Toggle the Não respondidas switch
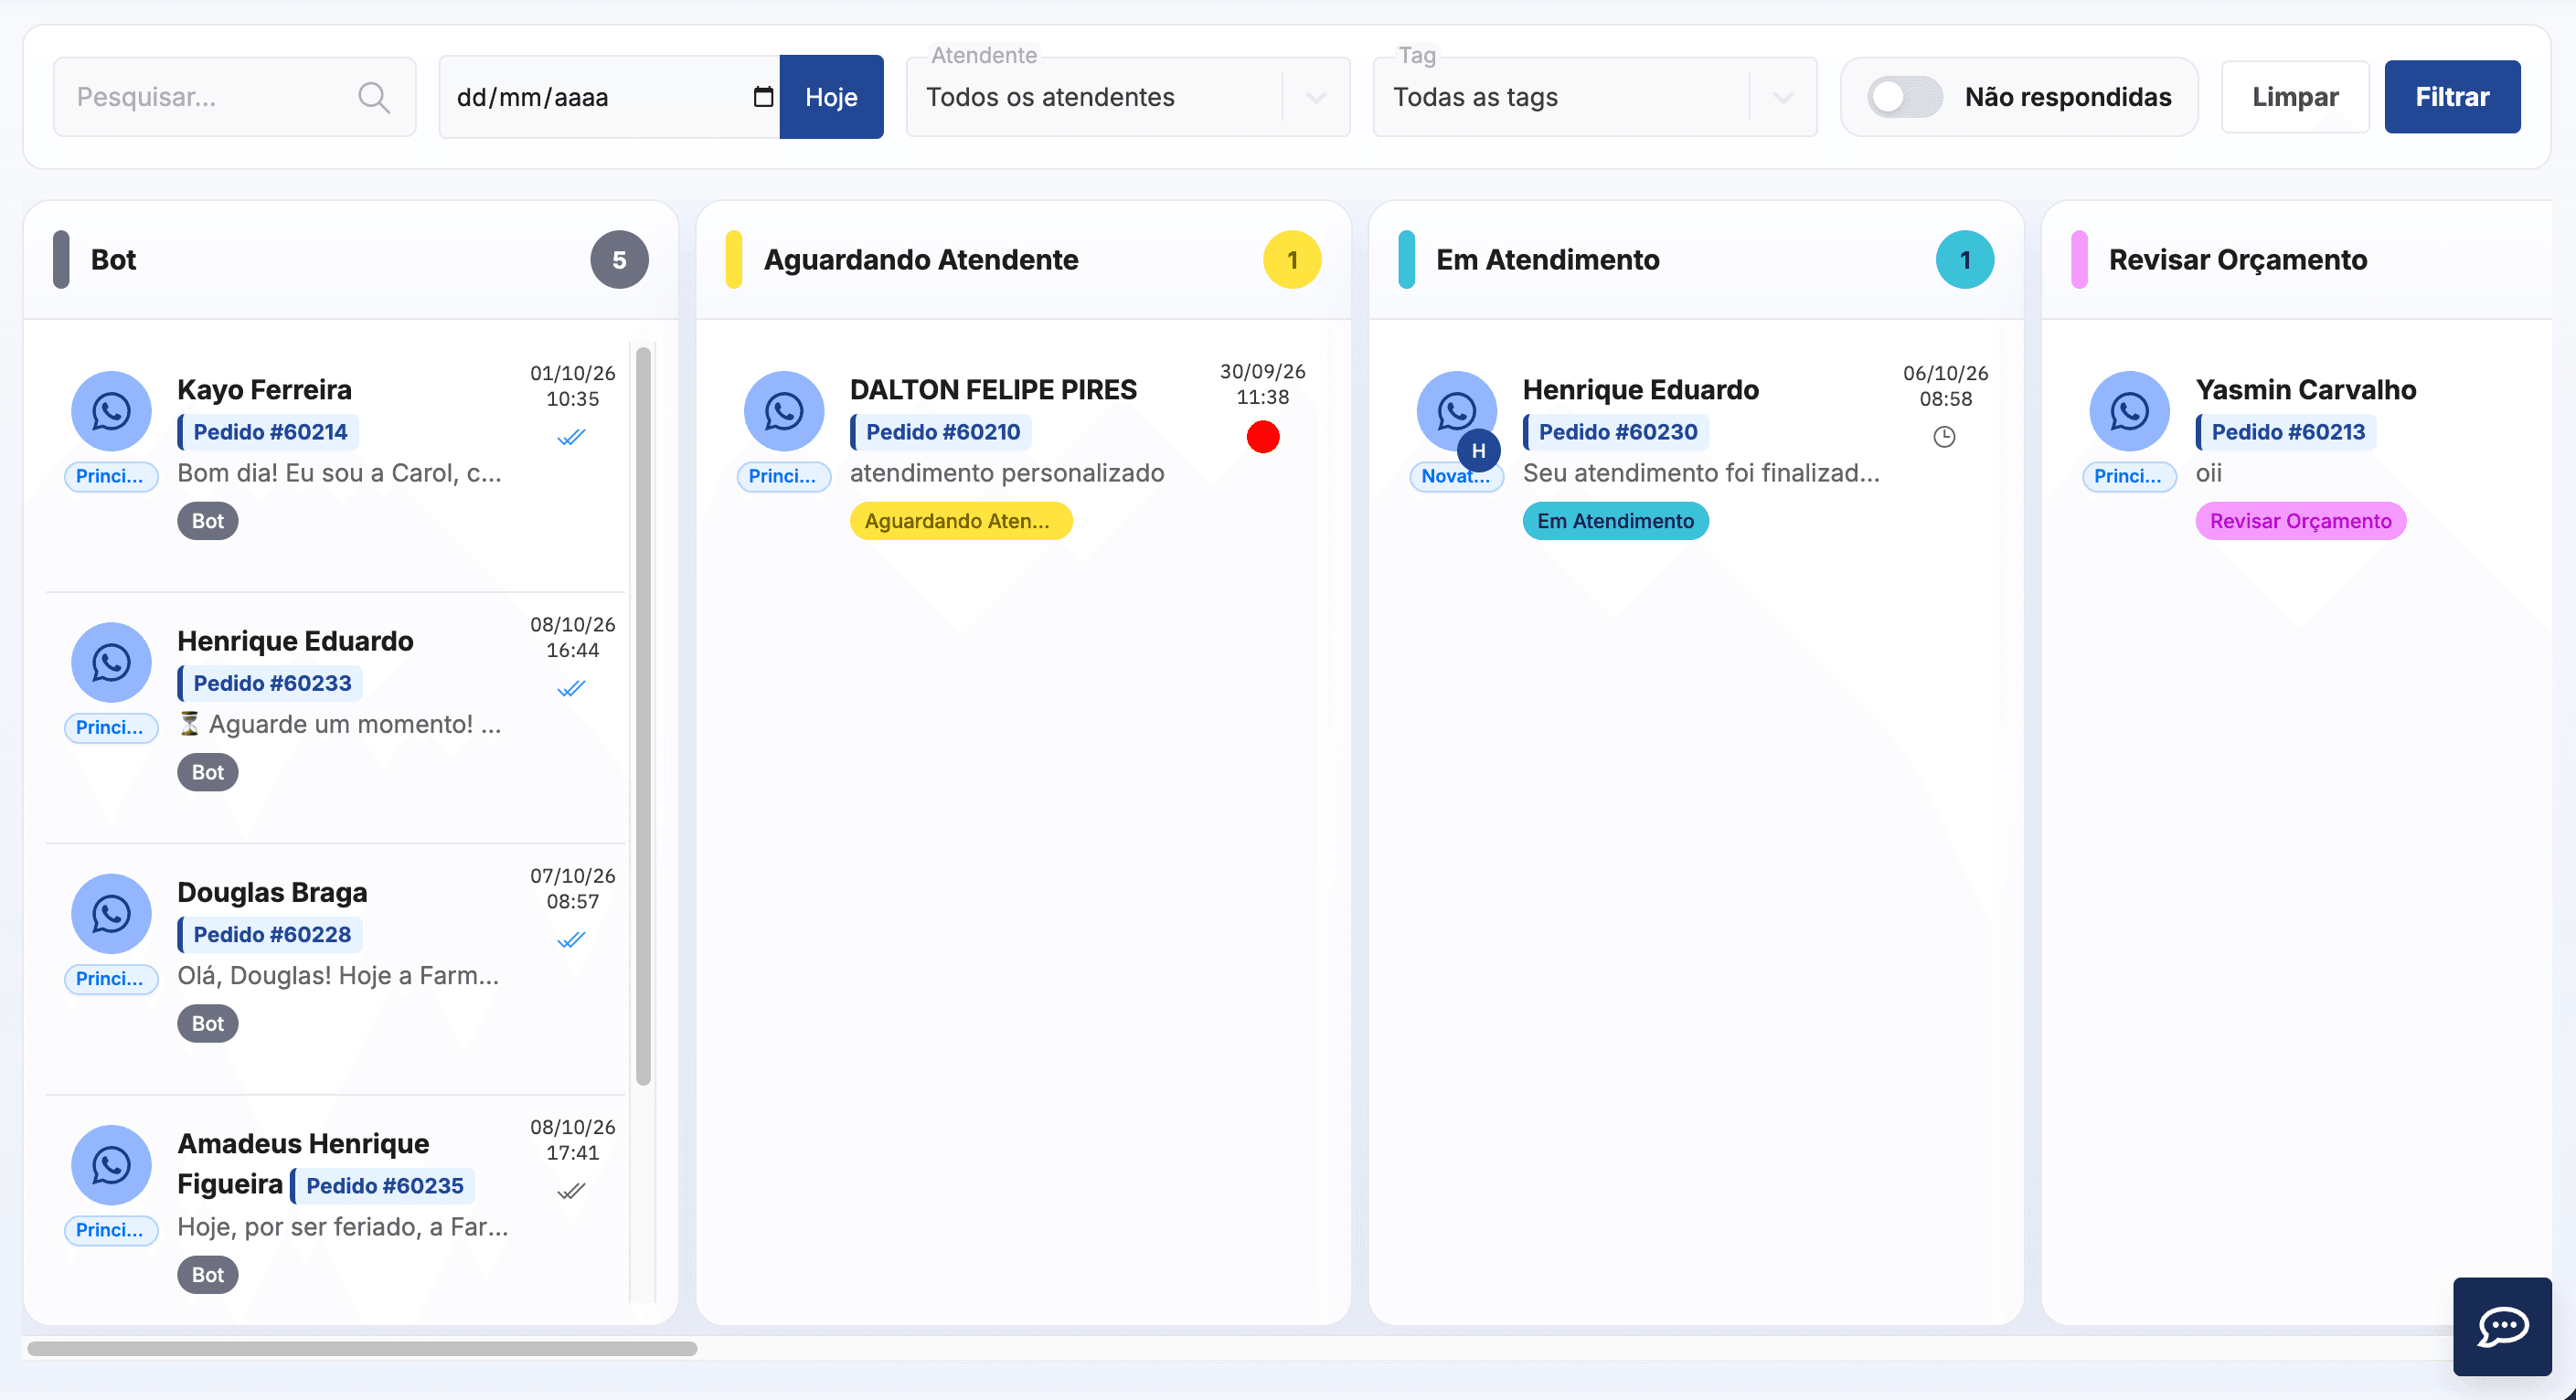Viewport: 2576px width, 1400px height. pos(1904,97)
